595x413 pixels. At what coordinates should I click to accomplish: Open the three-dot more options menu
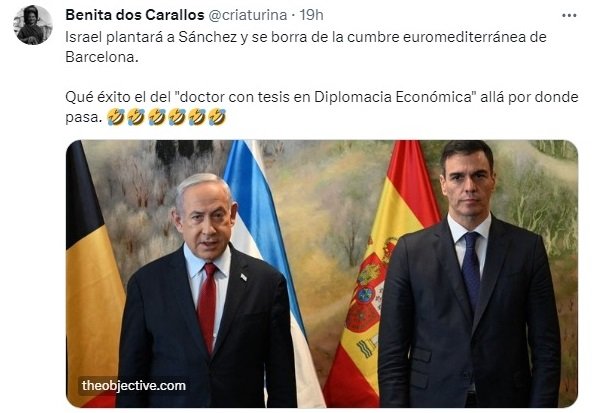(569, 16)
